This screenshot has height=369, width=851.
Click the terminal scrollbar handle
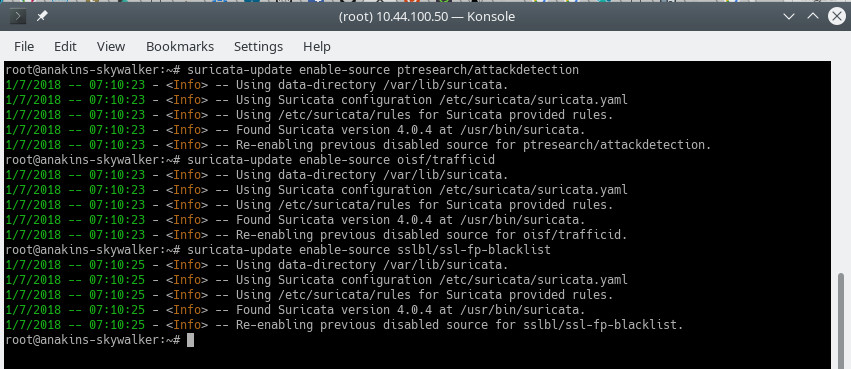[x=841, y=321]
